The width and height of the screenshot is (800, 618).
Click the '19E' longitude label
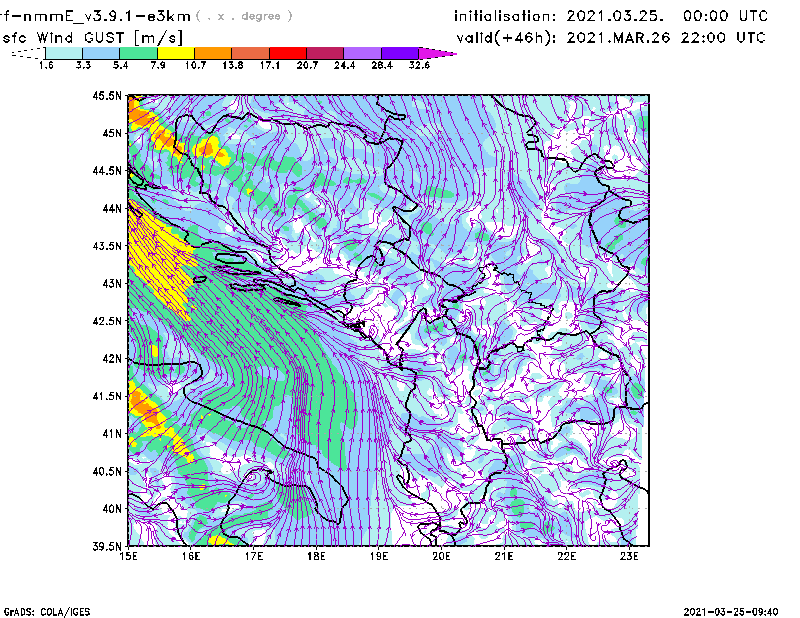[x=379, y=556]
